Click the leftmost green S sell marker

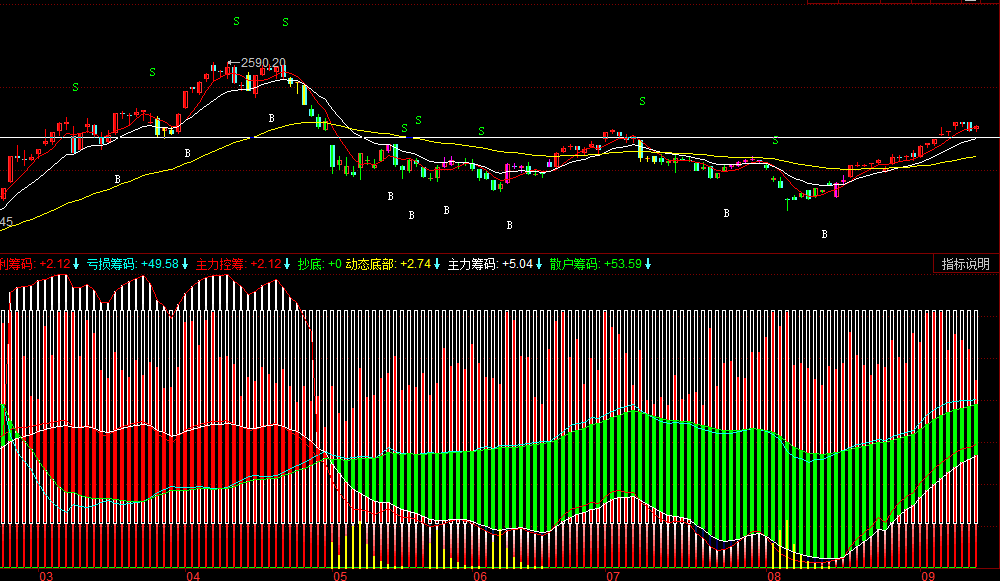75,88
